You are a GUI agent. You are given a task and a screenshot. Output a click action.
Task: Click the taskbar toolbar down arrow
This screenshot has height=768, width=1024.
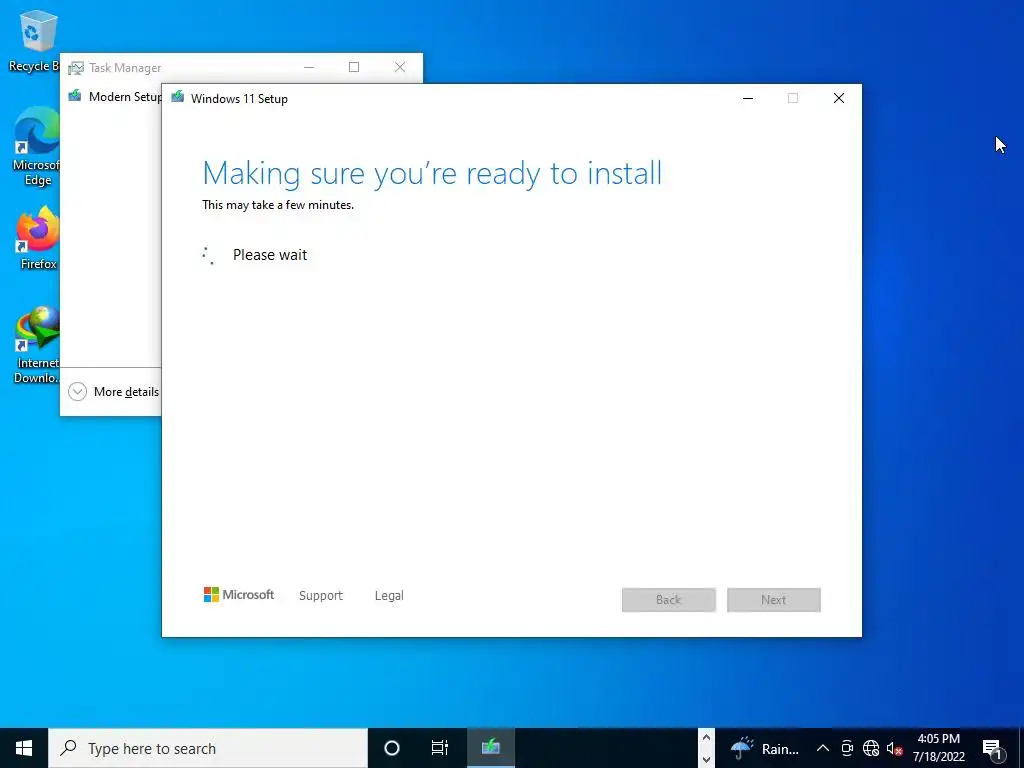706,760
